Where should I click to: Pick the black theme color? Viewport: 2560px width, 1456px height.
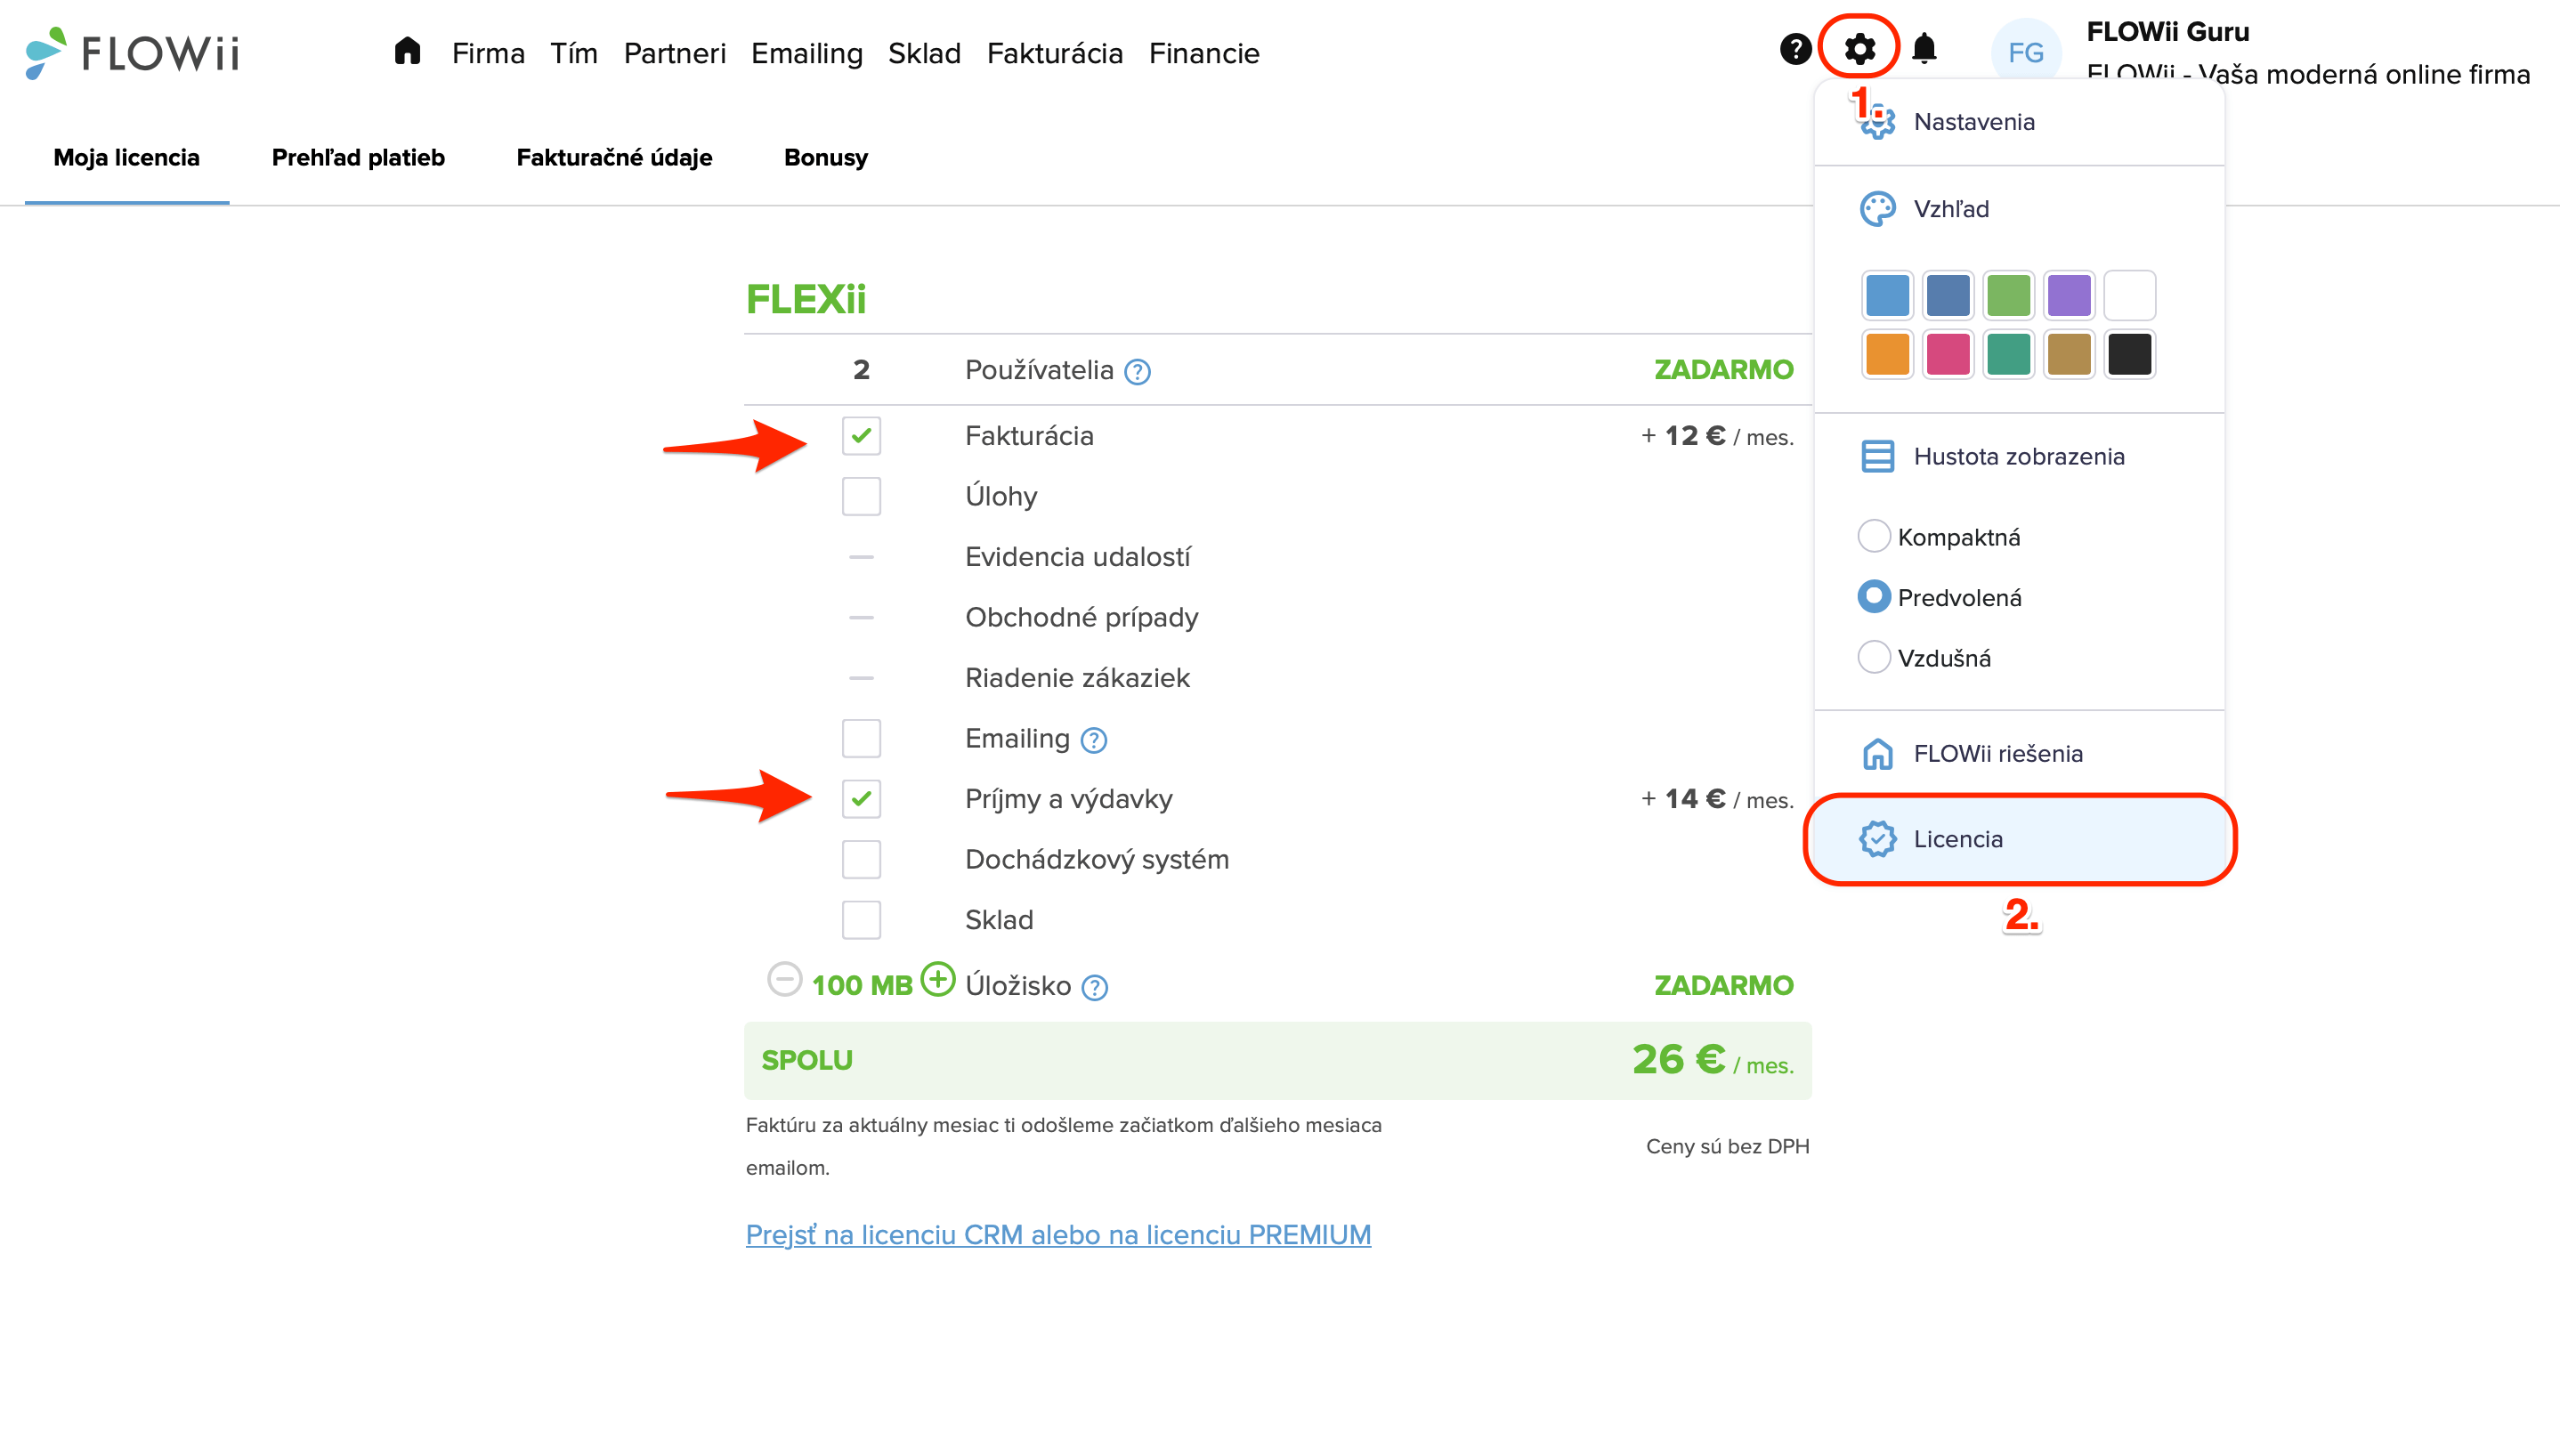(2129, 354)
